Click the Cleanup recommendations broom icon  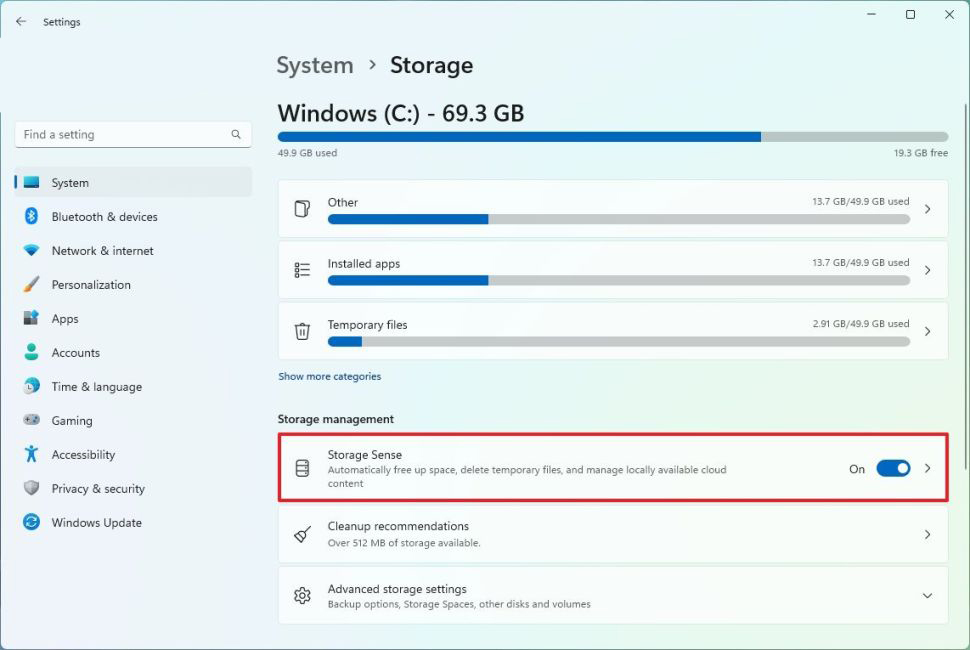[302, 535]
